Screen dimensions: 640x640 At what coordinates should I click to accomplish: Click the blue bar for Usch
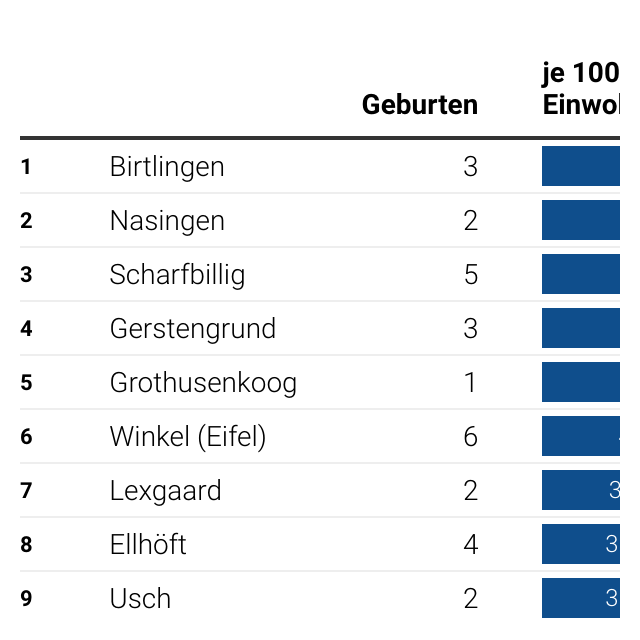tap(581, 599)
